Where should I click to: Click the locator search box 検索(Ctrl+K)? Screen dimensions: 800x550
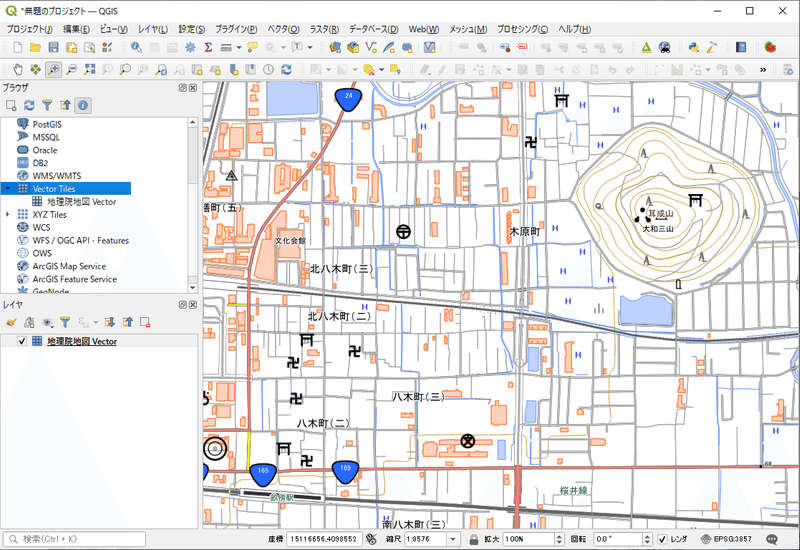[x=74, y=539]
